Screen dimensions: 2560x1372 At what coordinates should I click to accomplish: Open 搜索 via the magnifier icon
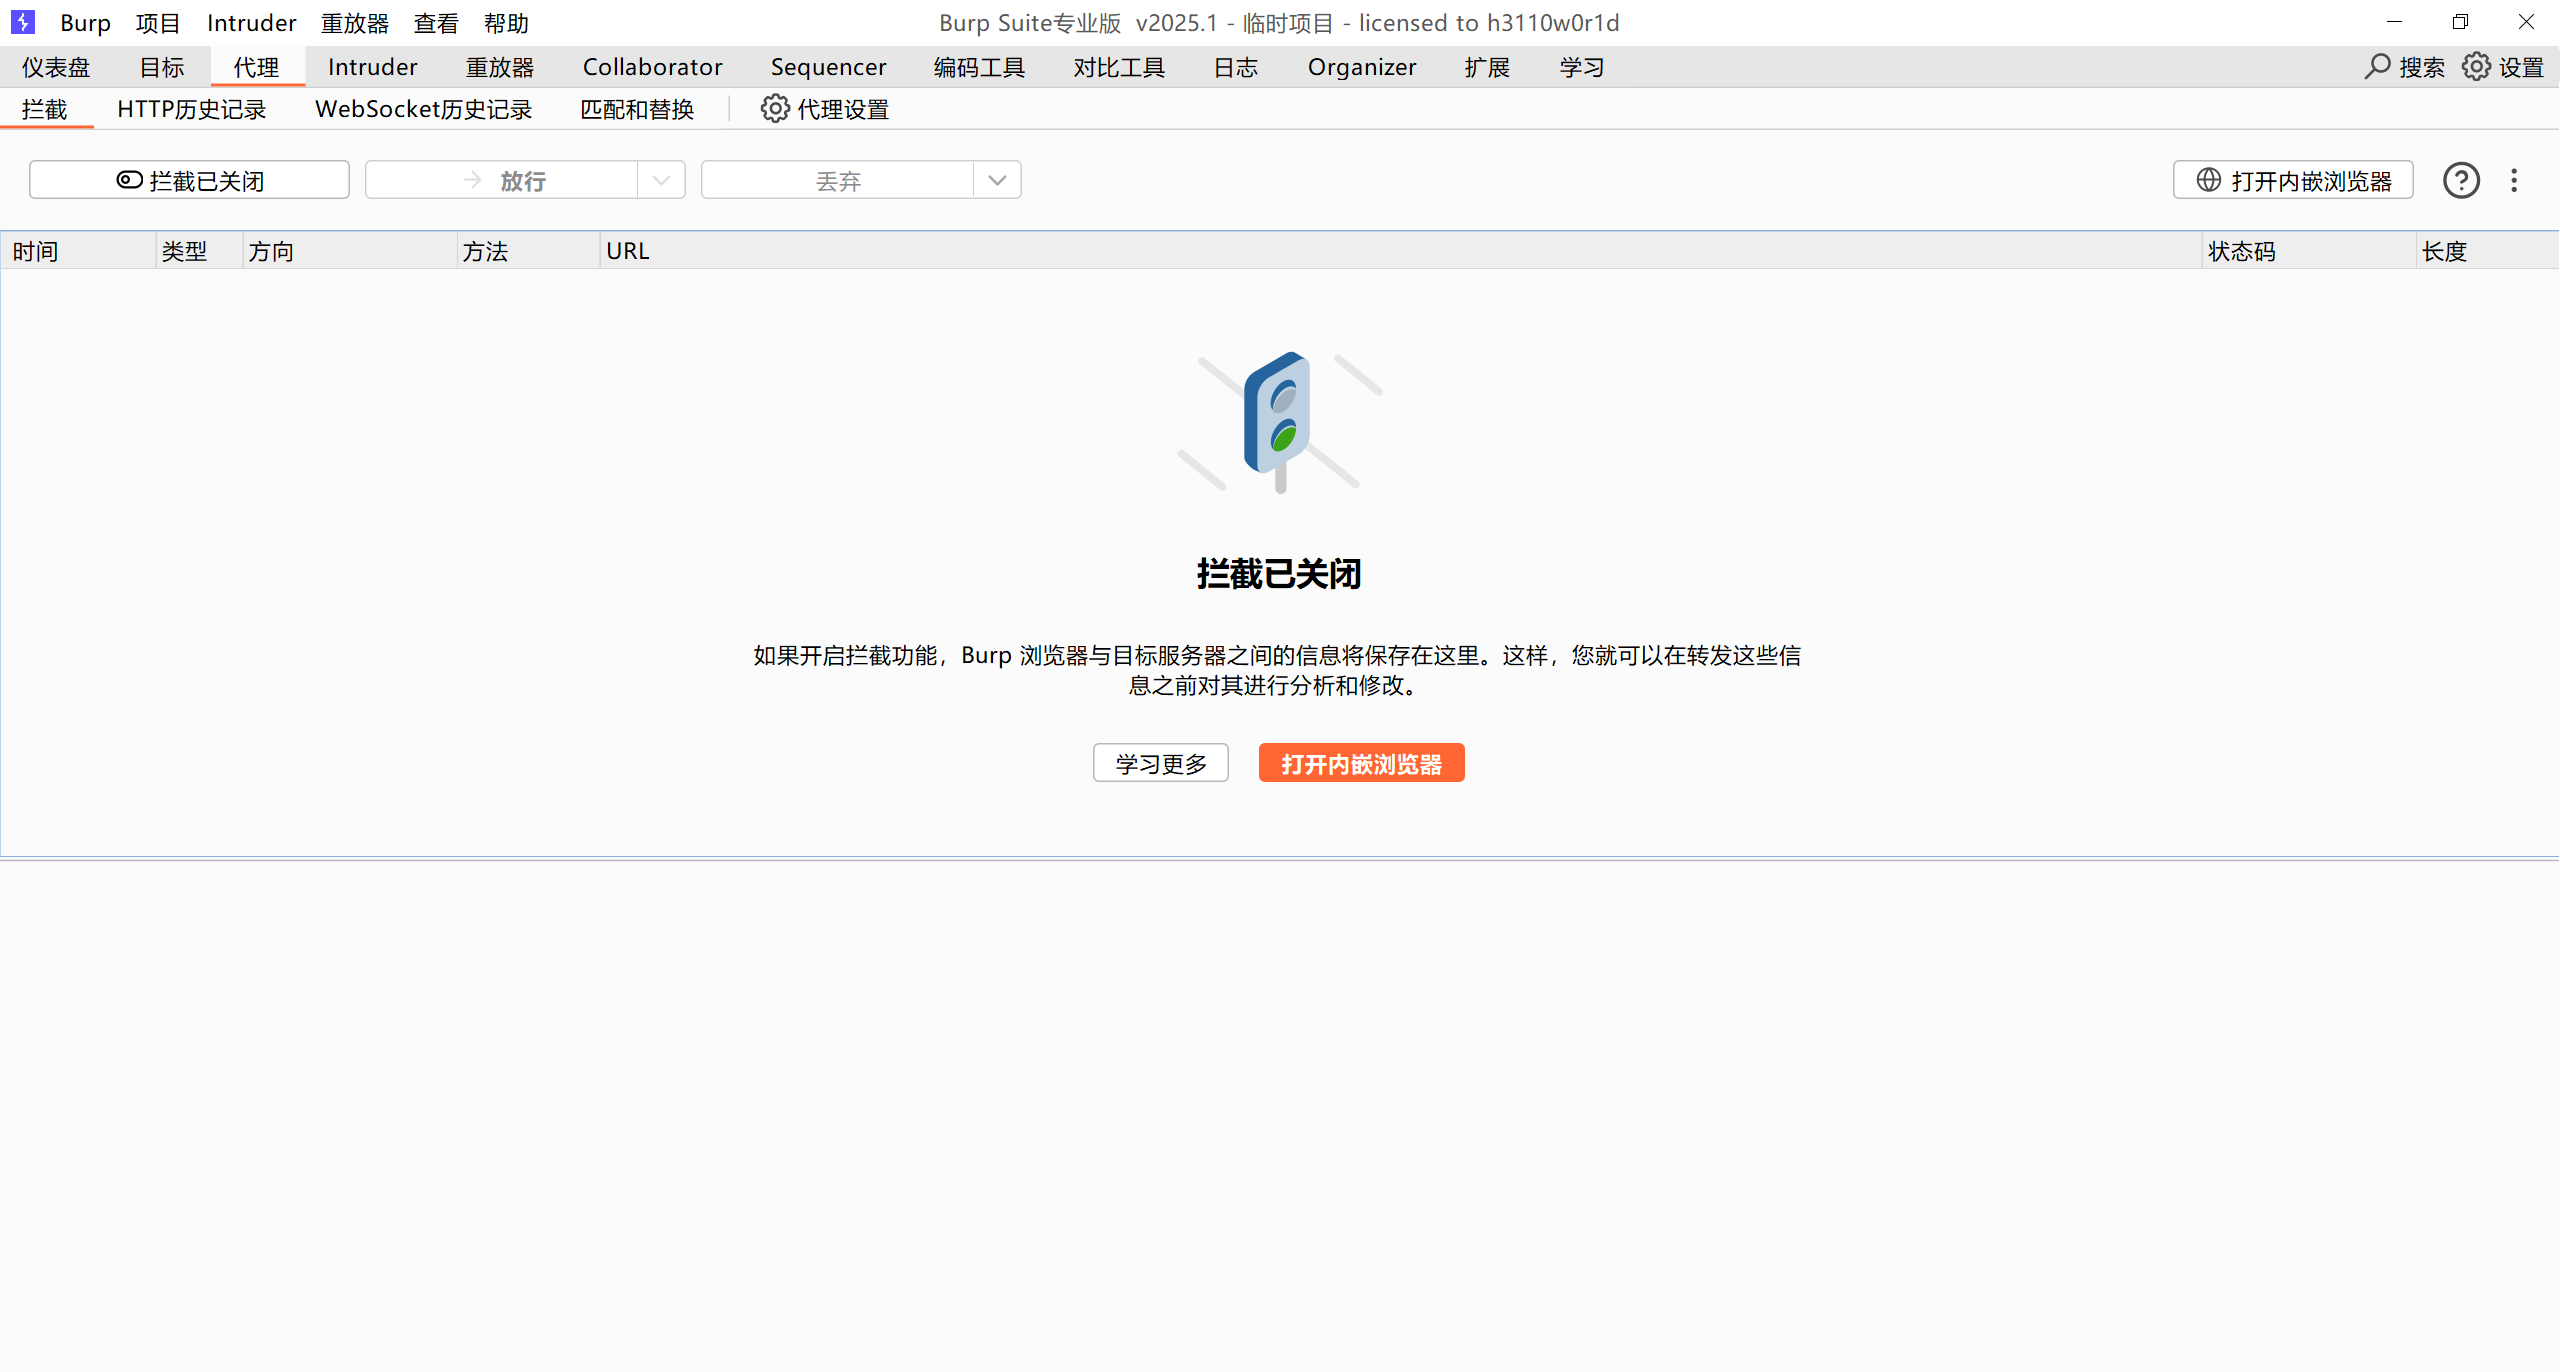coord(2378,66)
